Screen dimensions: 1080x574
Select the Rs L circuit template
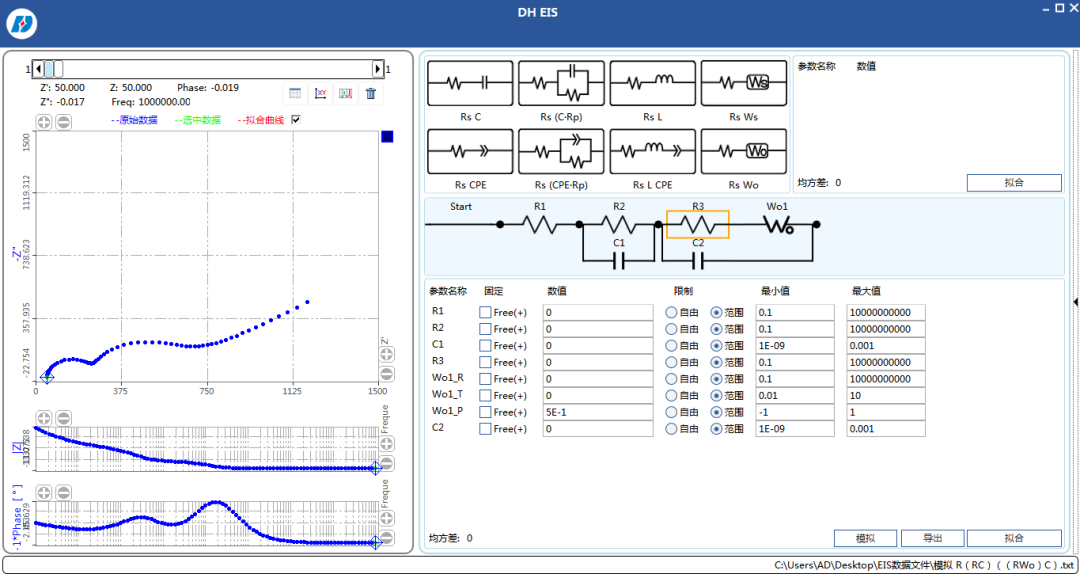[x=652, y=83]
